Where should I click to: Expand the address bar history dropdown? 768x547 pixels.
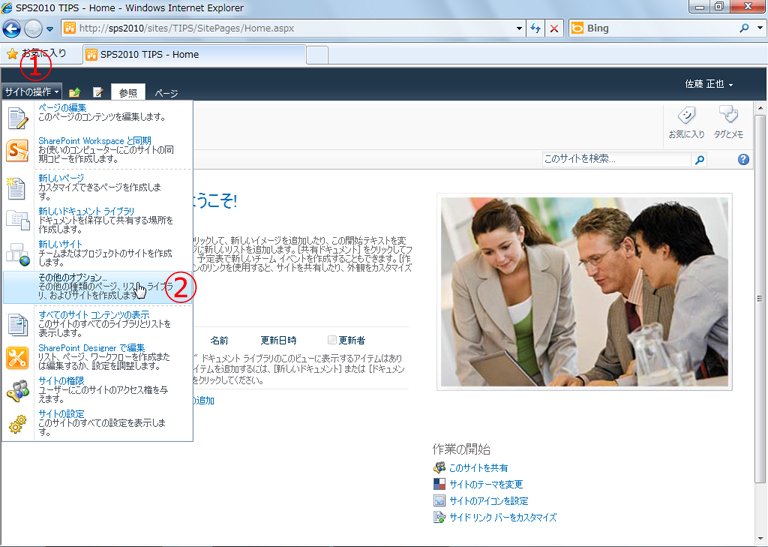click(x=519, y=29)
